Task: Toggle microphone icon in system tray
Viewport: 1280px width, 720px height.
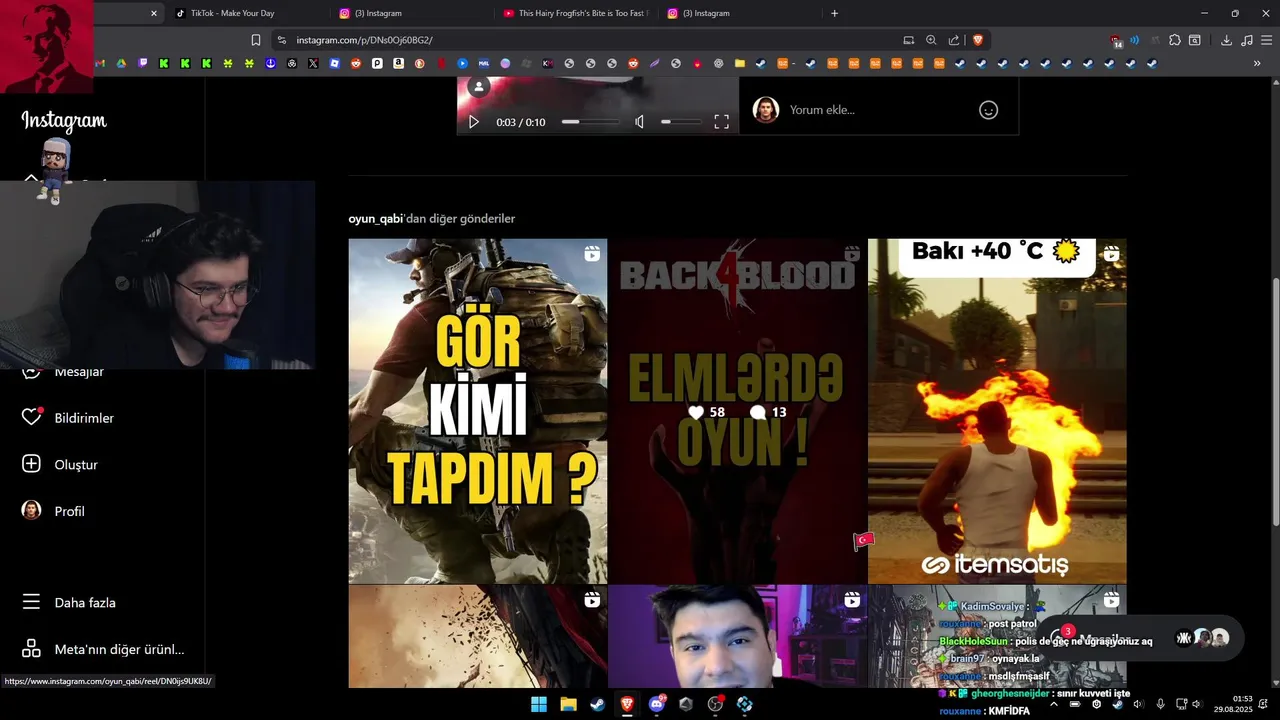Action: [1160, 704]
